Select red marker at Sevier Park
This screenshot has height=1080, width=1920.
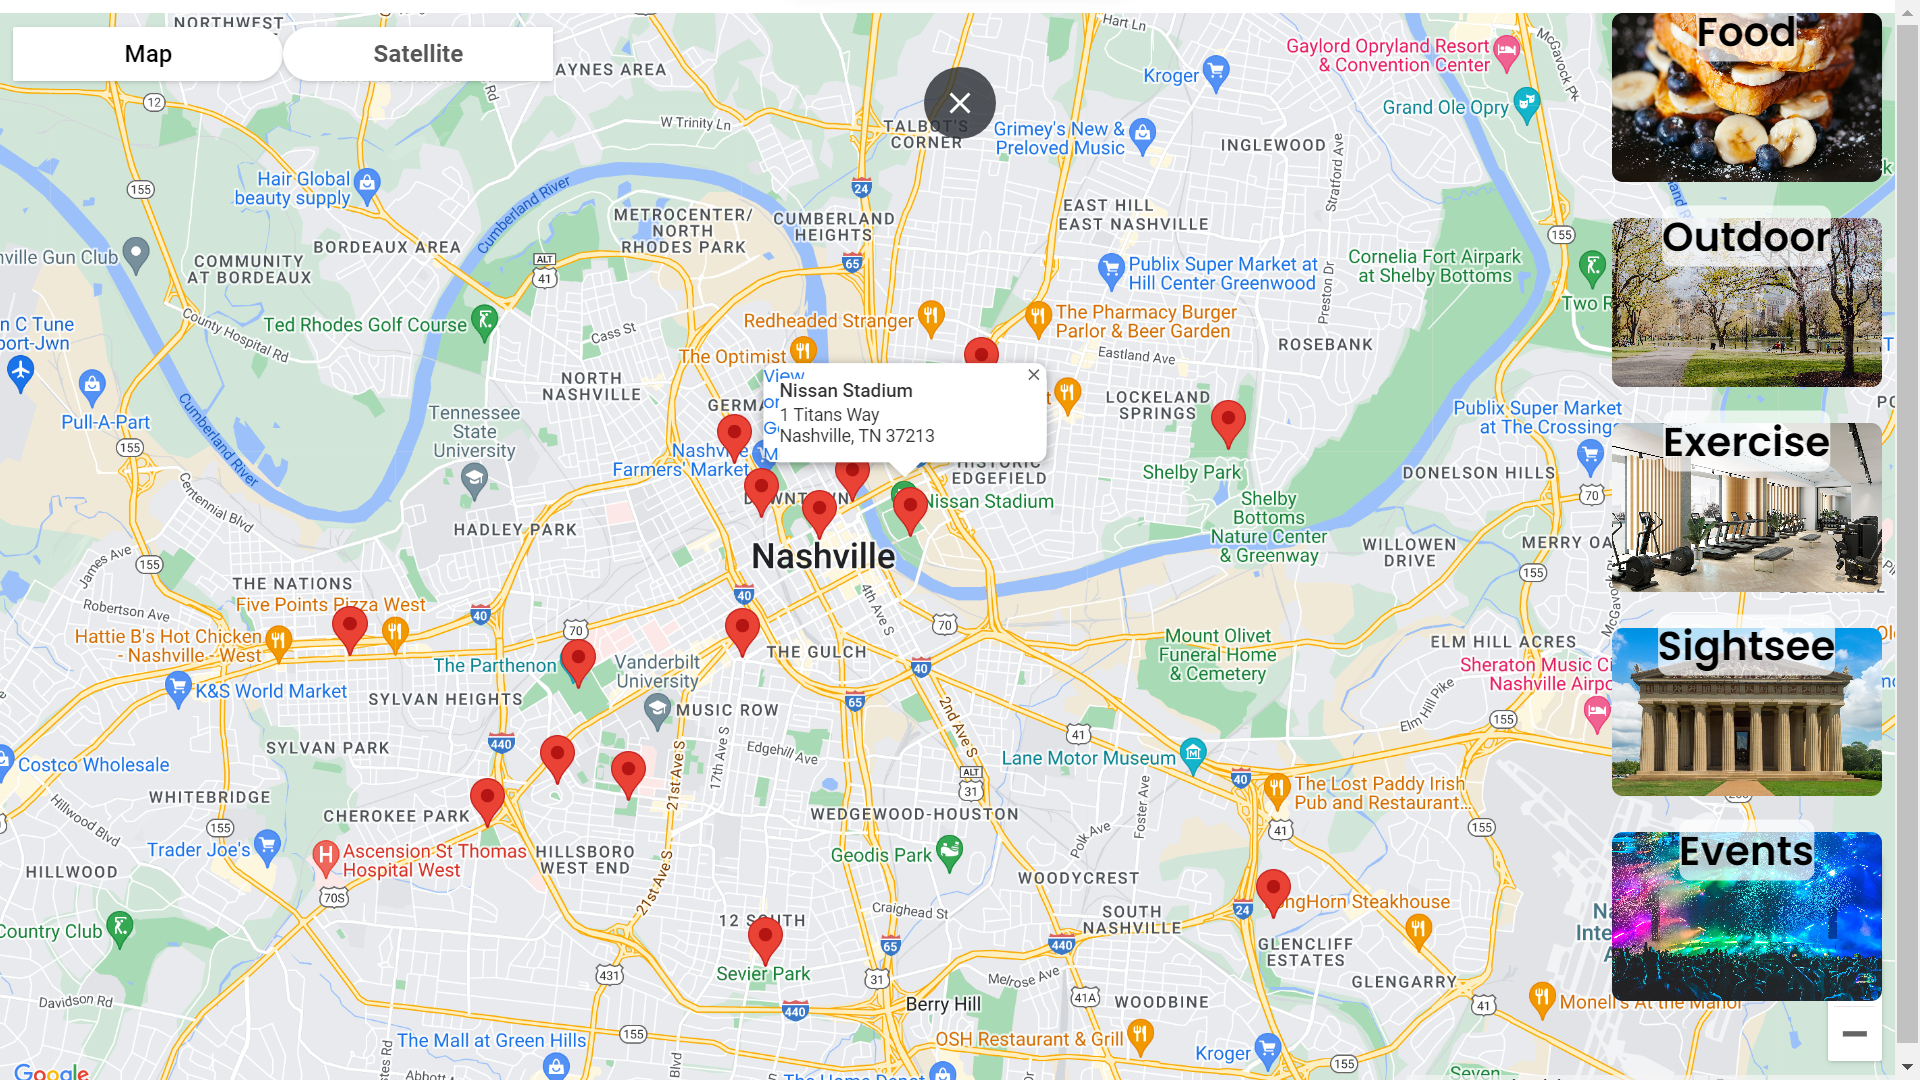coord(765,938)
